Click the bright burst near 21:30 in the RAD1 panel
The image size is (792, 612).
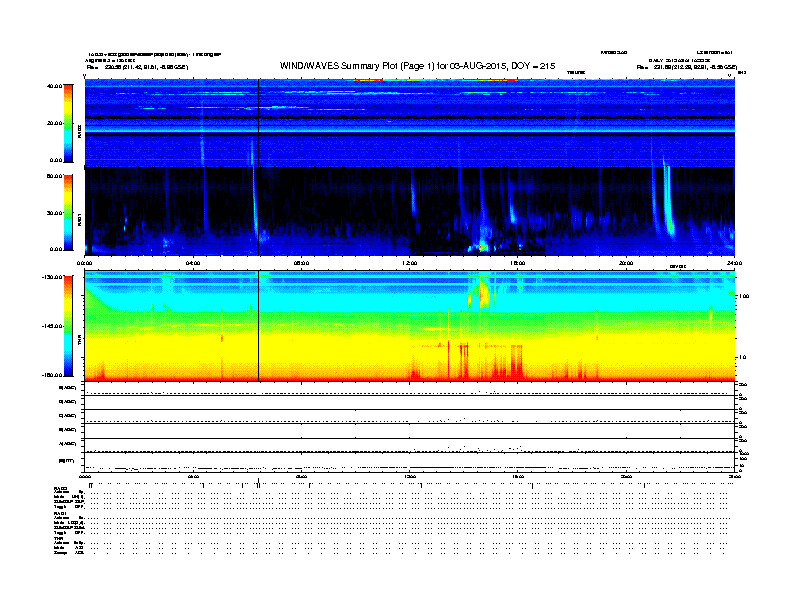[x=668, y=202]
